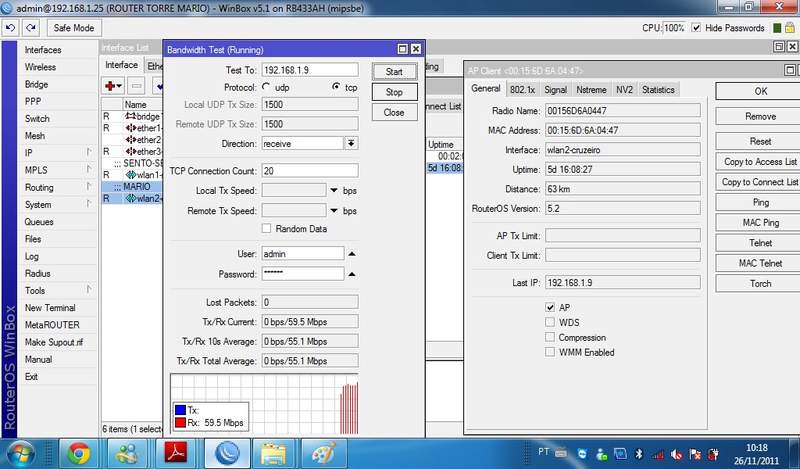Toggle the WDS checkbox
Image resolution: width=800 pixels, height=469 pixels.
[549, 322]
